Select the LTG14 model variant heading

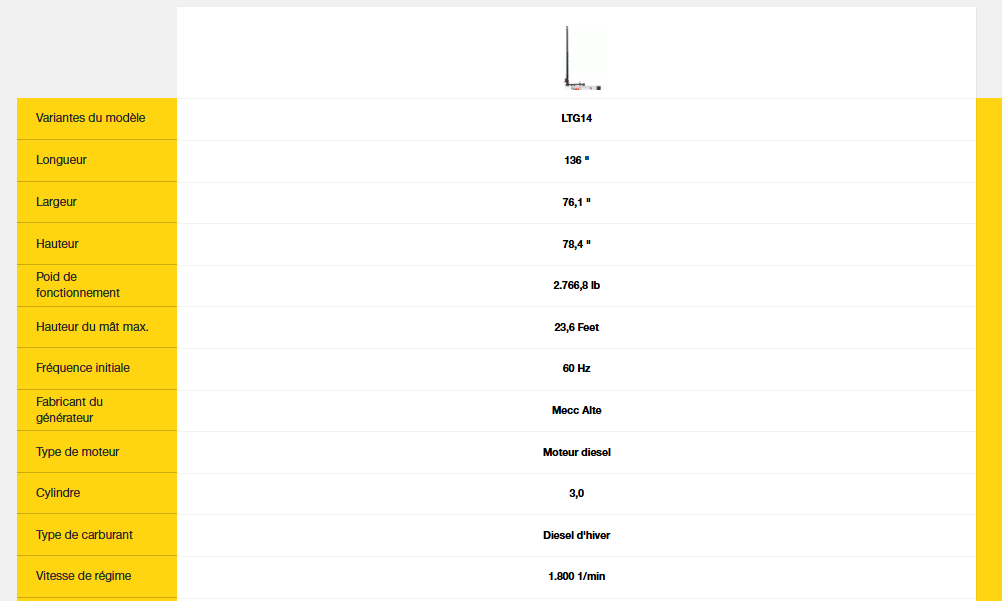576,118
